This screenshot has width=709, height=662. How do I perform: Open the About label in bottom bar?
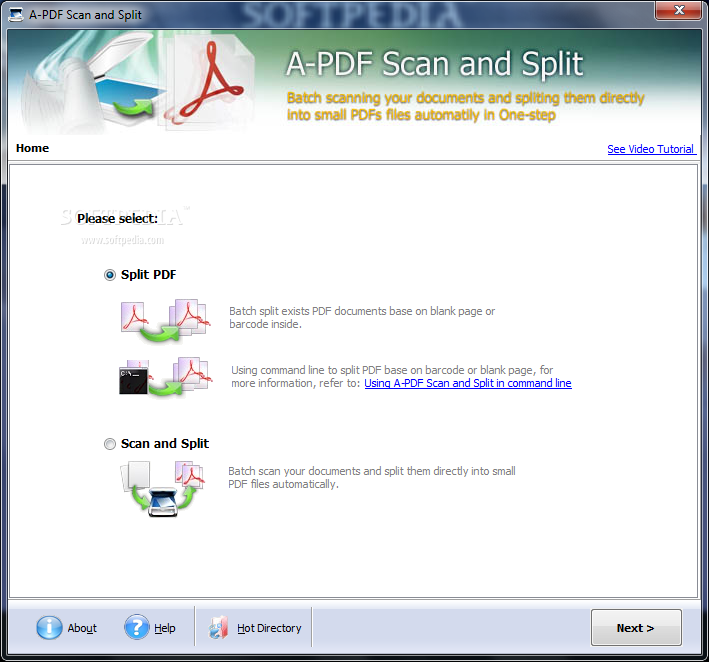(x=82, y=628)
